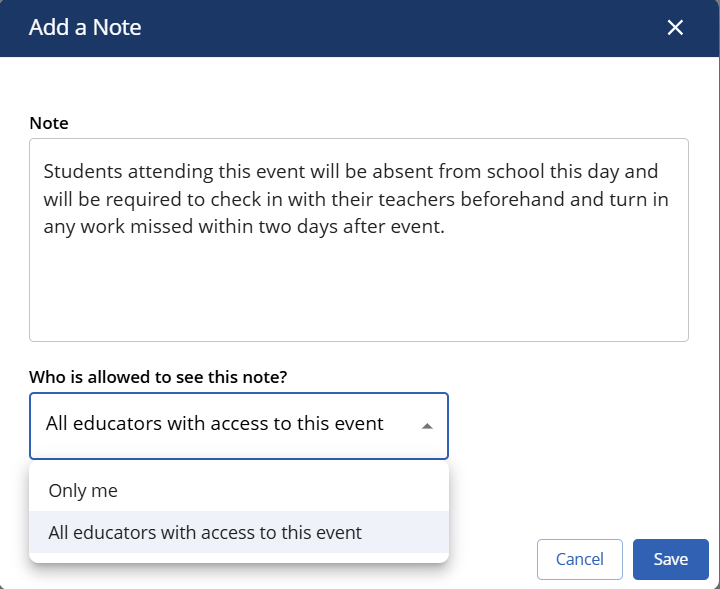Viewport: 720px width, 589px height.
Task: Save the note
Action: click(670, 560)
